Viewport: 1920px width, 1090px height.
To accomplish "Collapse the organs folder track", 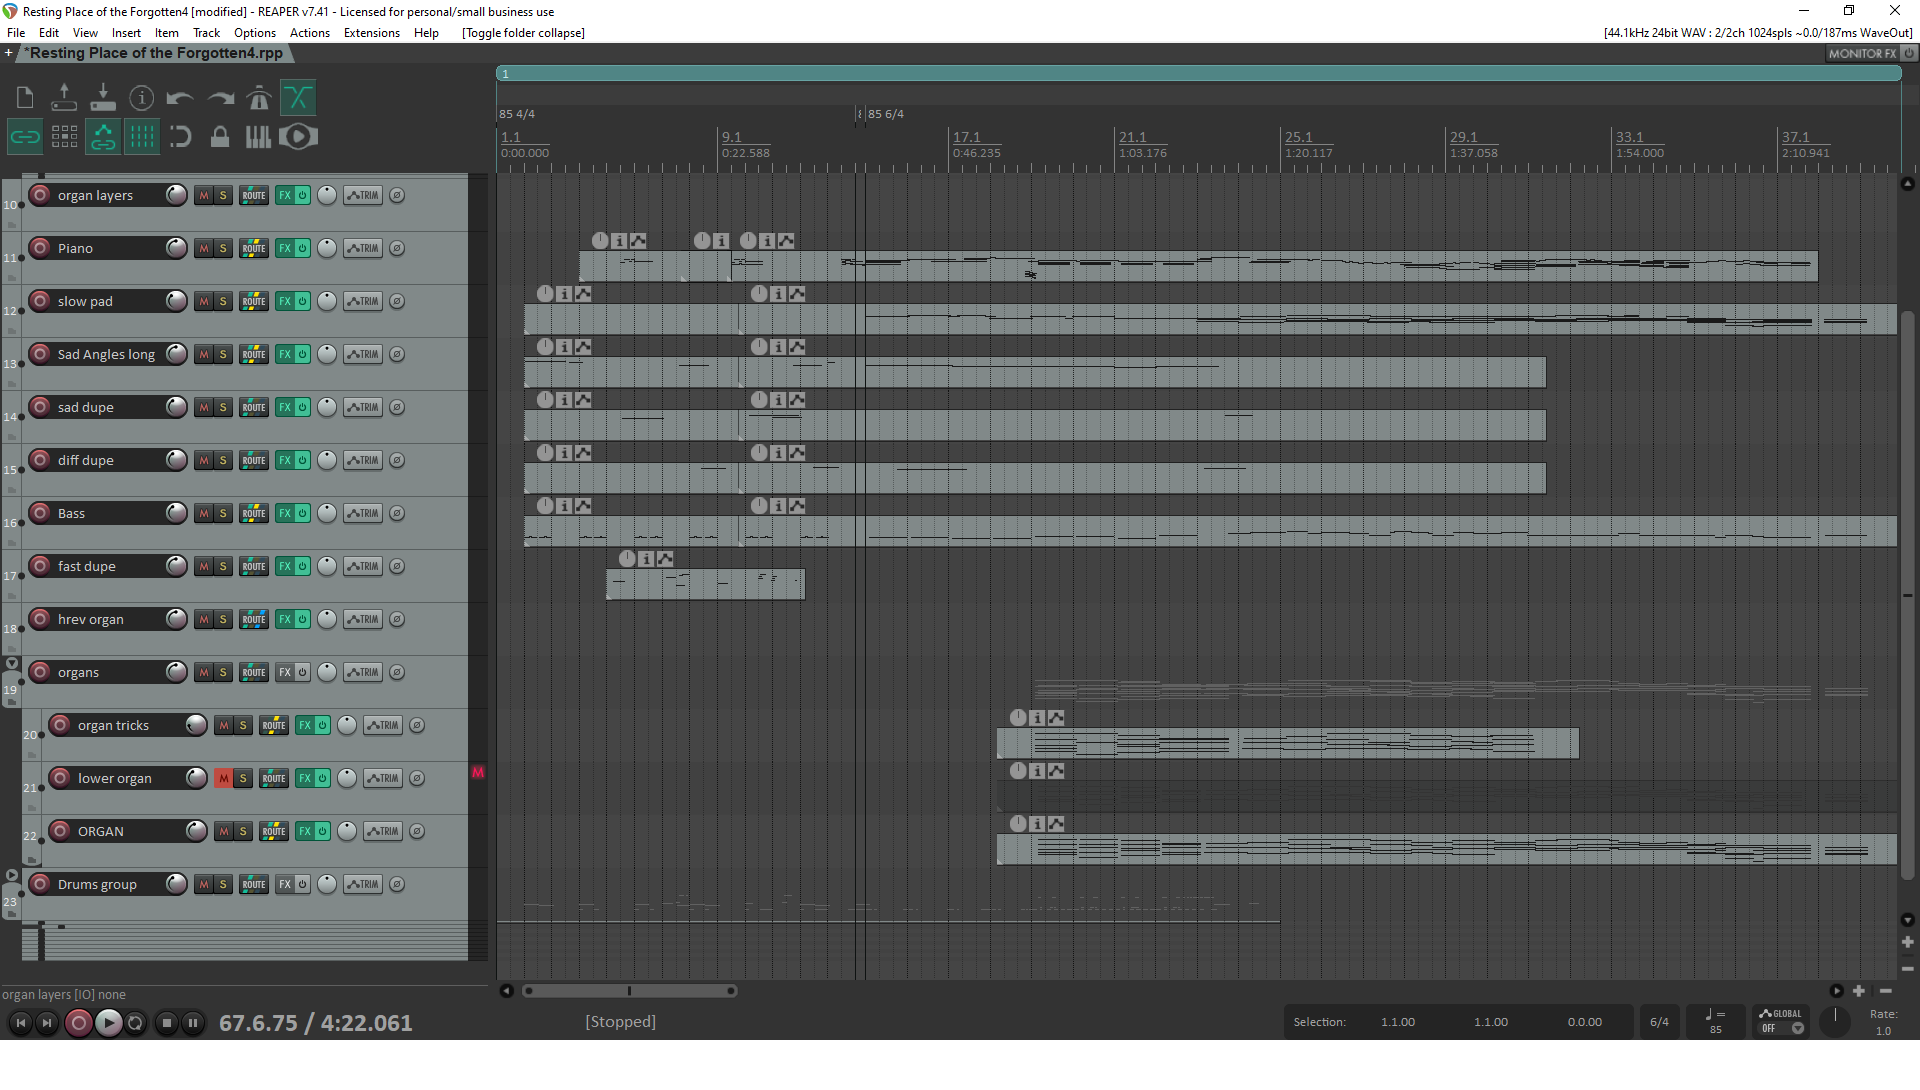I will 12,663.
